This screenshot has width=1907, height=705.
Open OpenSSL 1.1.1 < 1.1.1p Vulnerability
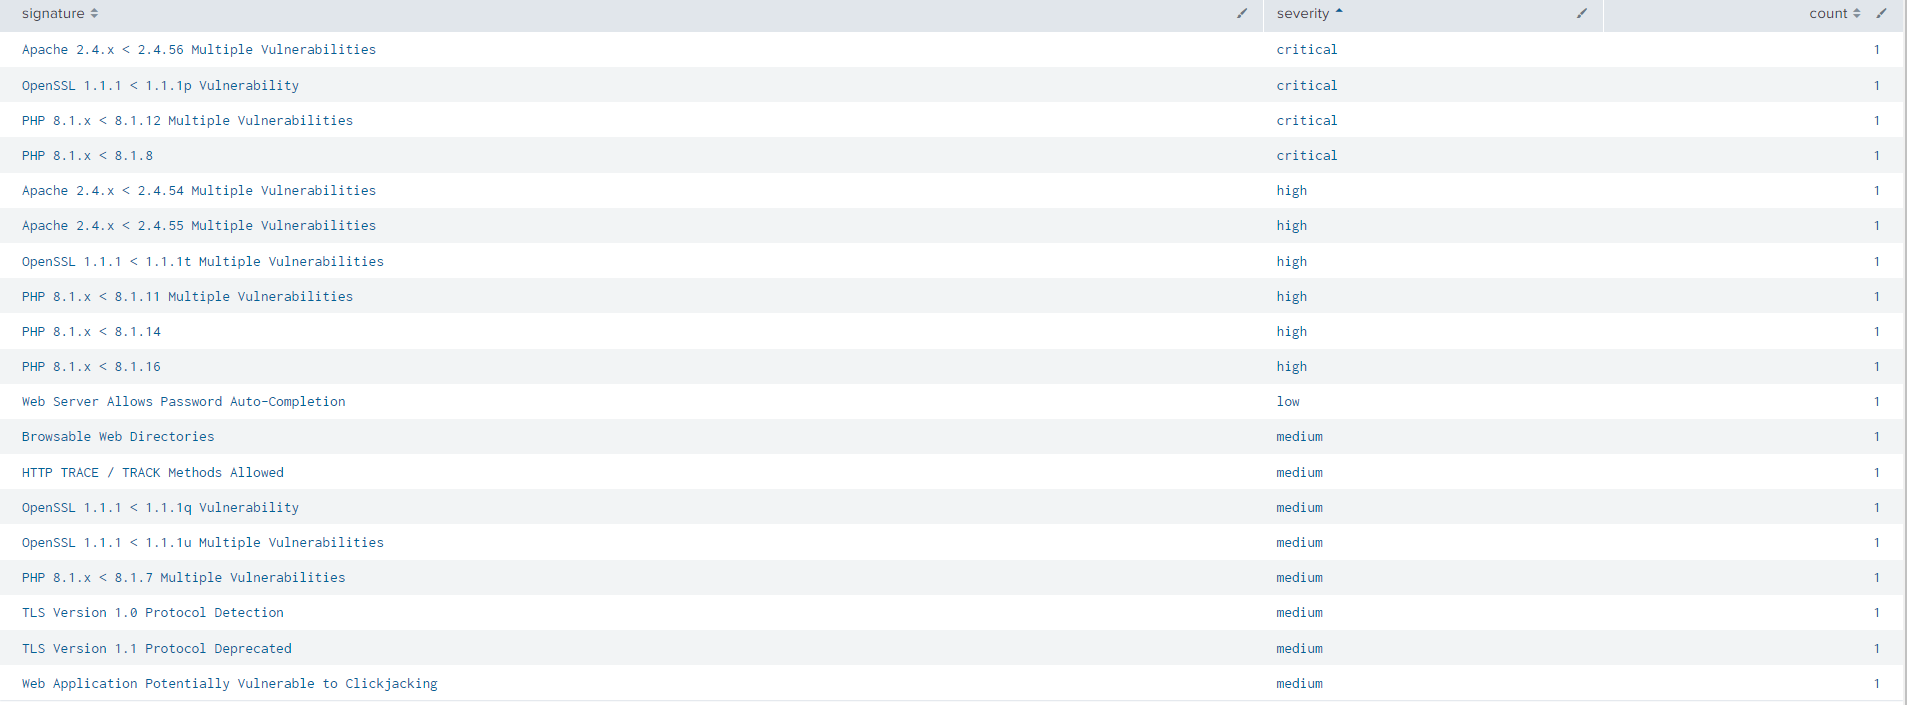point(160,85)
